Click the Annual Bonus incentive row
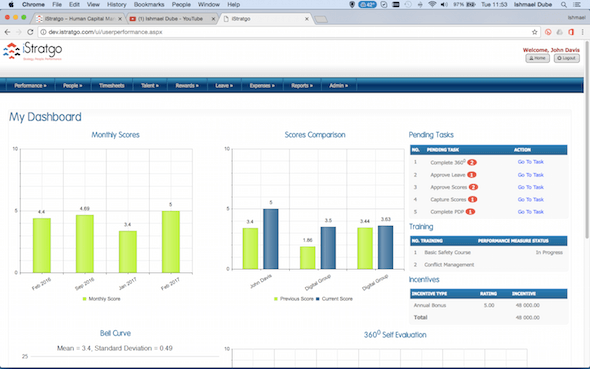Screen dimensions: 590x369 tap(488, 305)
